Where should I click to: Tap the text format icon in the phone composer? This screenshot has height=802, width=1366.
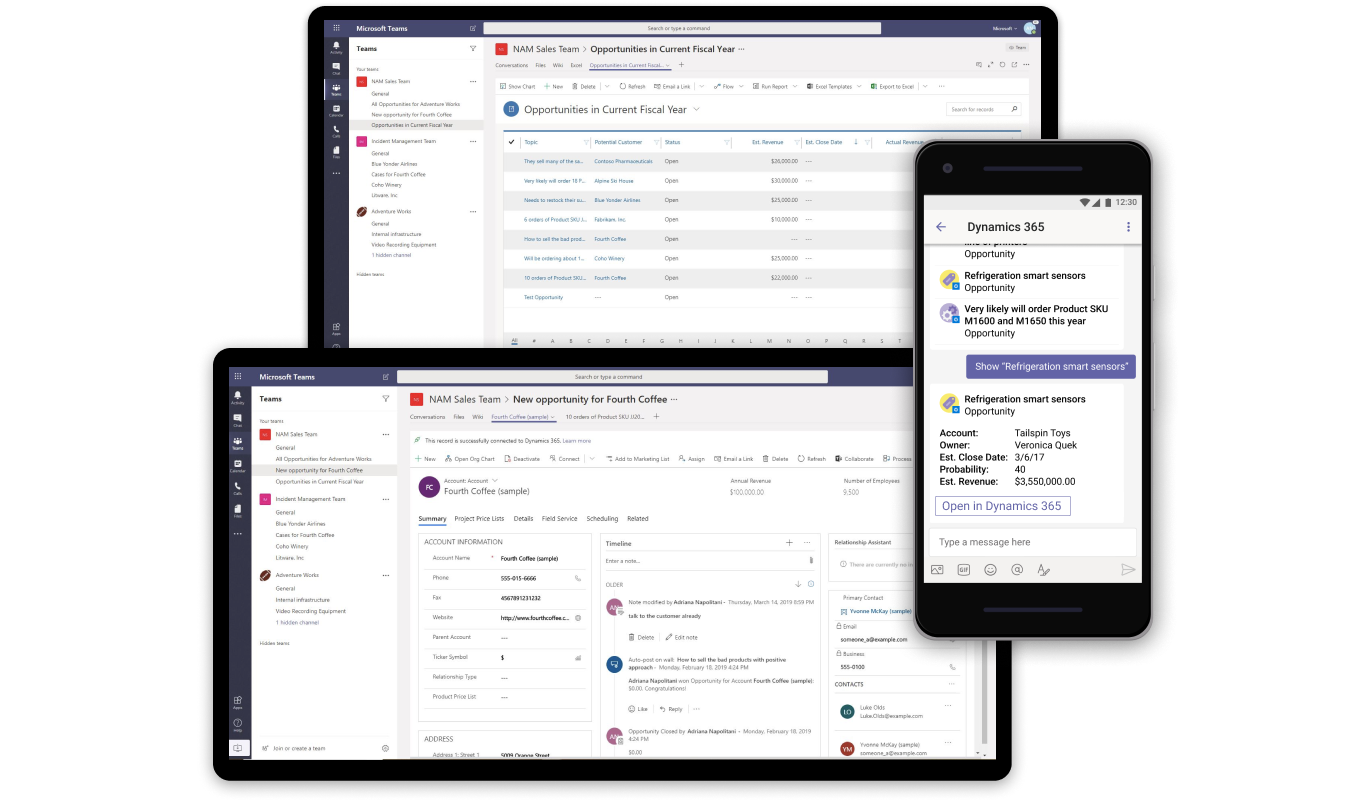point(1043,570)
